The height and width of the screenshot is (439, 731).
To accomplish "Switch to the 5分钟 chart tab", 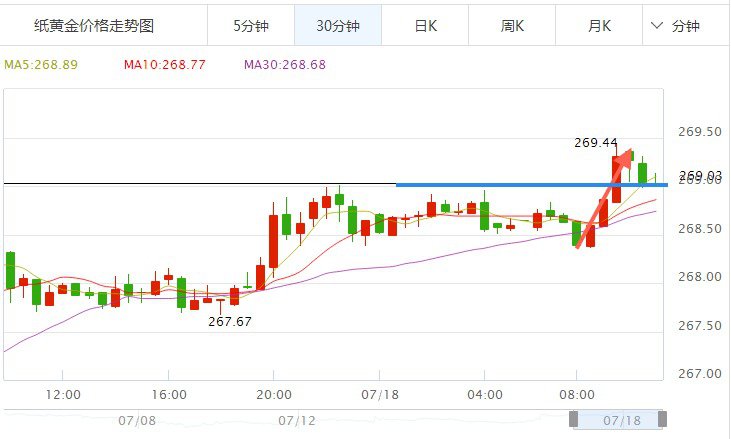I will [251, 26].
